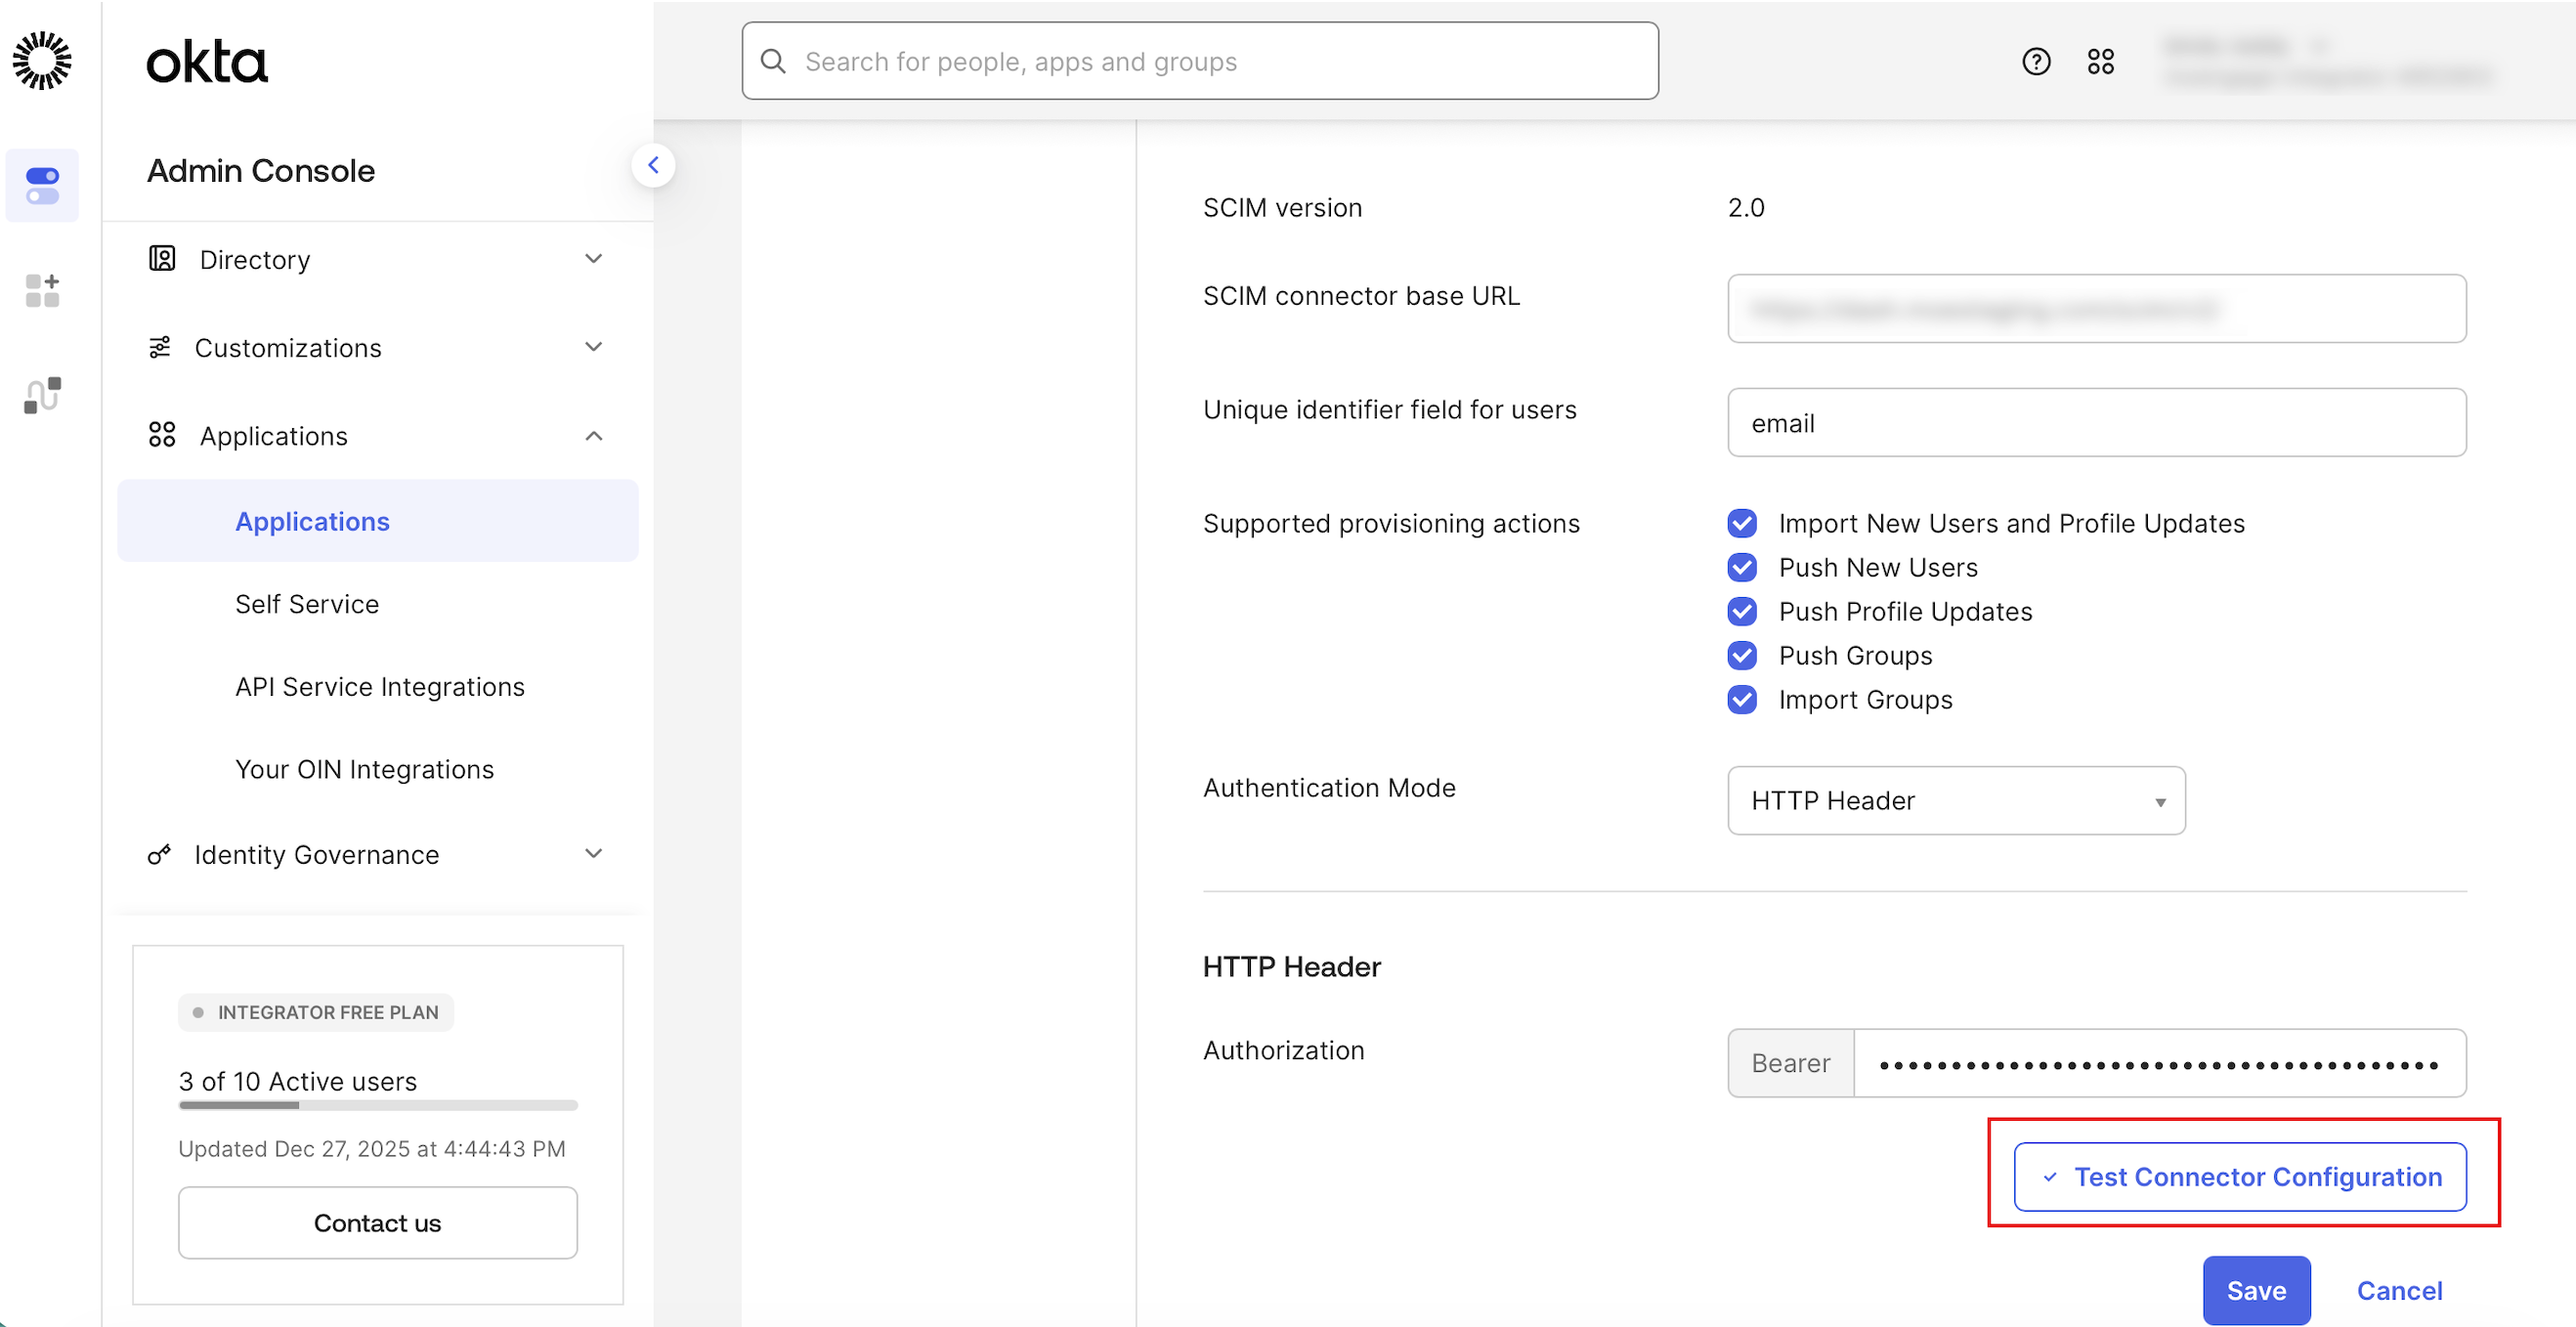Collapse sidebar with the chevron arrow button

[x=653, y=166]
